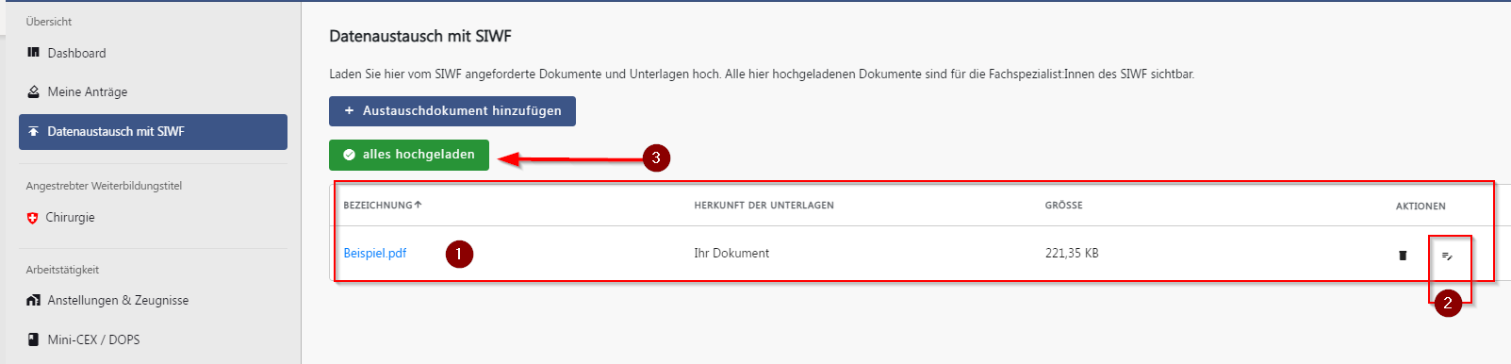This screenshot has width=1511, height=364.
Task: Click the Herkunft der Unterlagen column header
Action: [764, 205]
